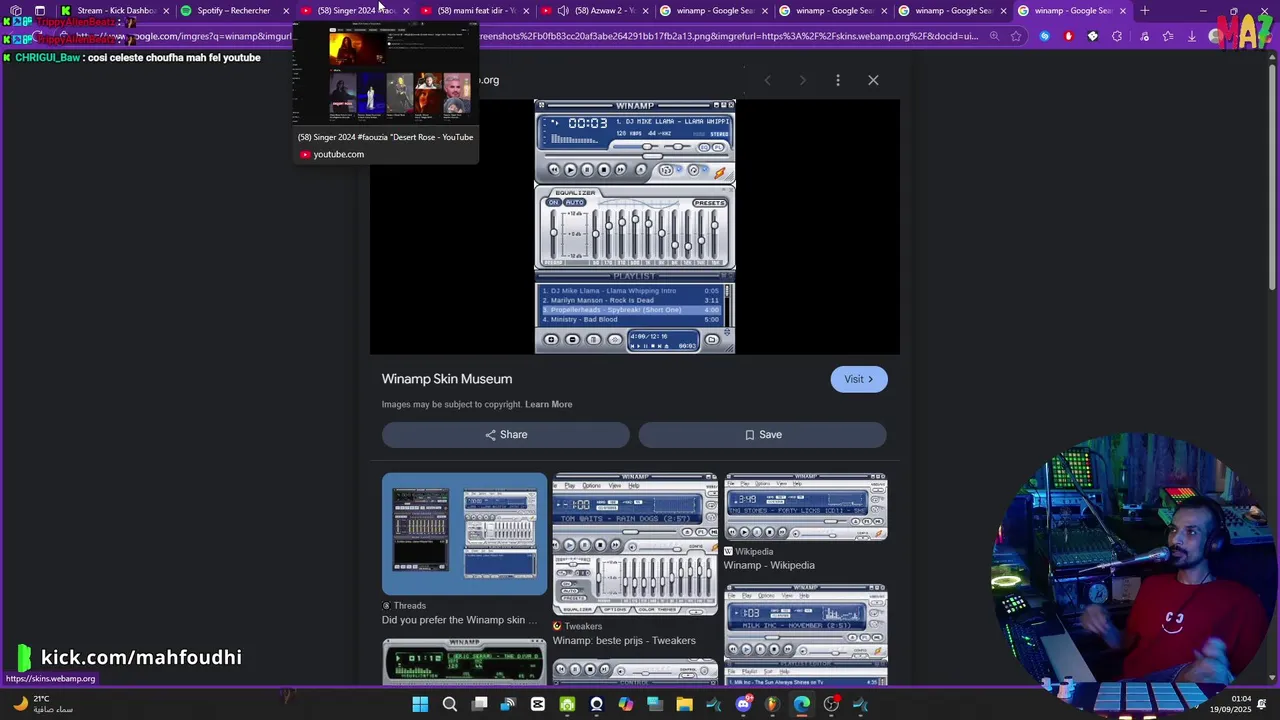Open the Threads Winamp skin thumbnail
This screenshot has width=1280, height=720.
tap(465, 534)
